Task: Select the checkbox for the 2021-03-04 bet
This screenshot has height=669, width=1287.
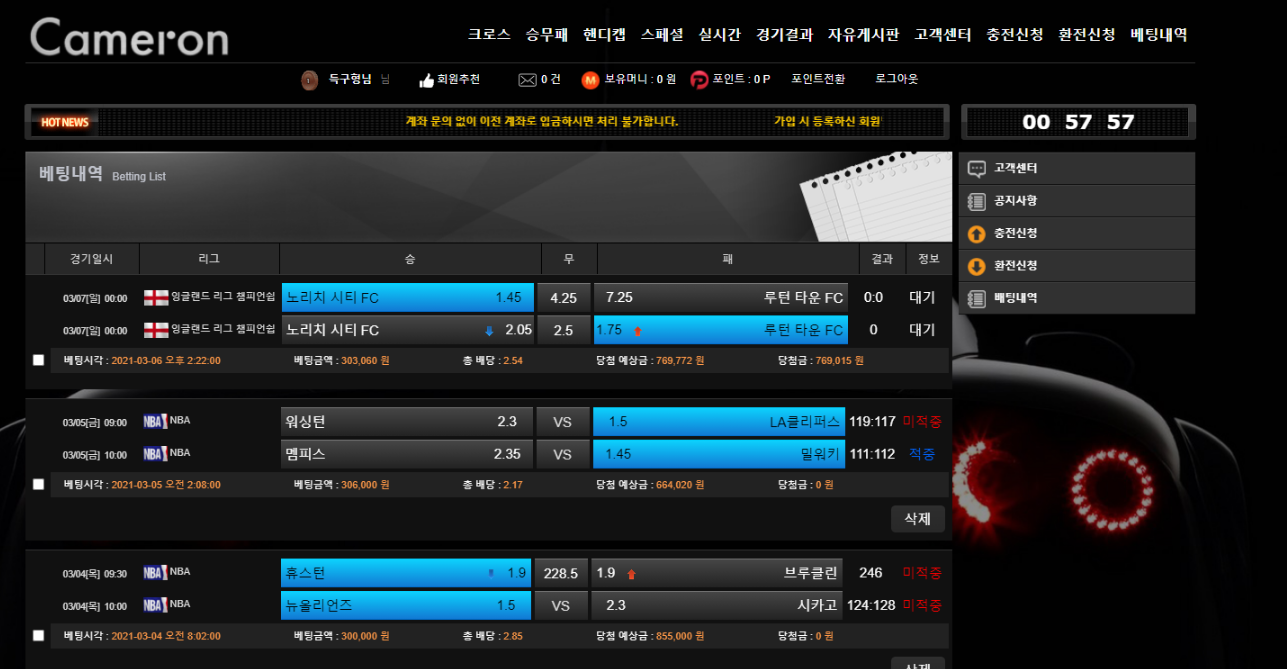Action: pos(38,635)
